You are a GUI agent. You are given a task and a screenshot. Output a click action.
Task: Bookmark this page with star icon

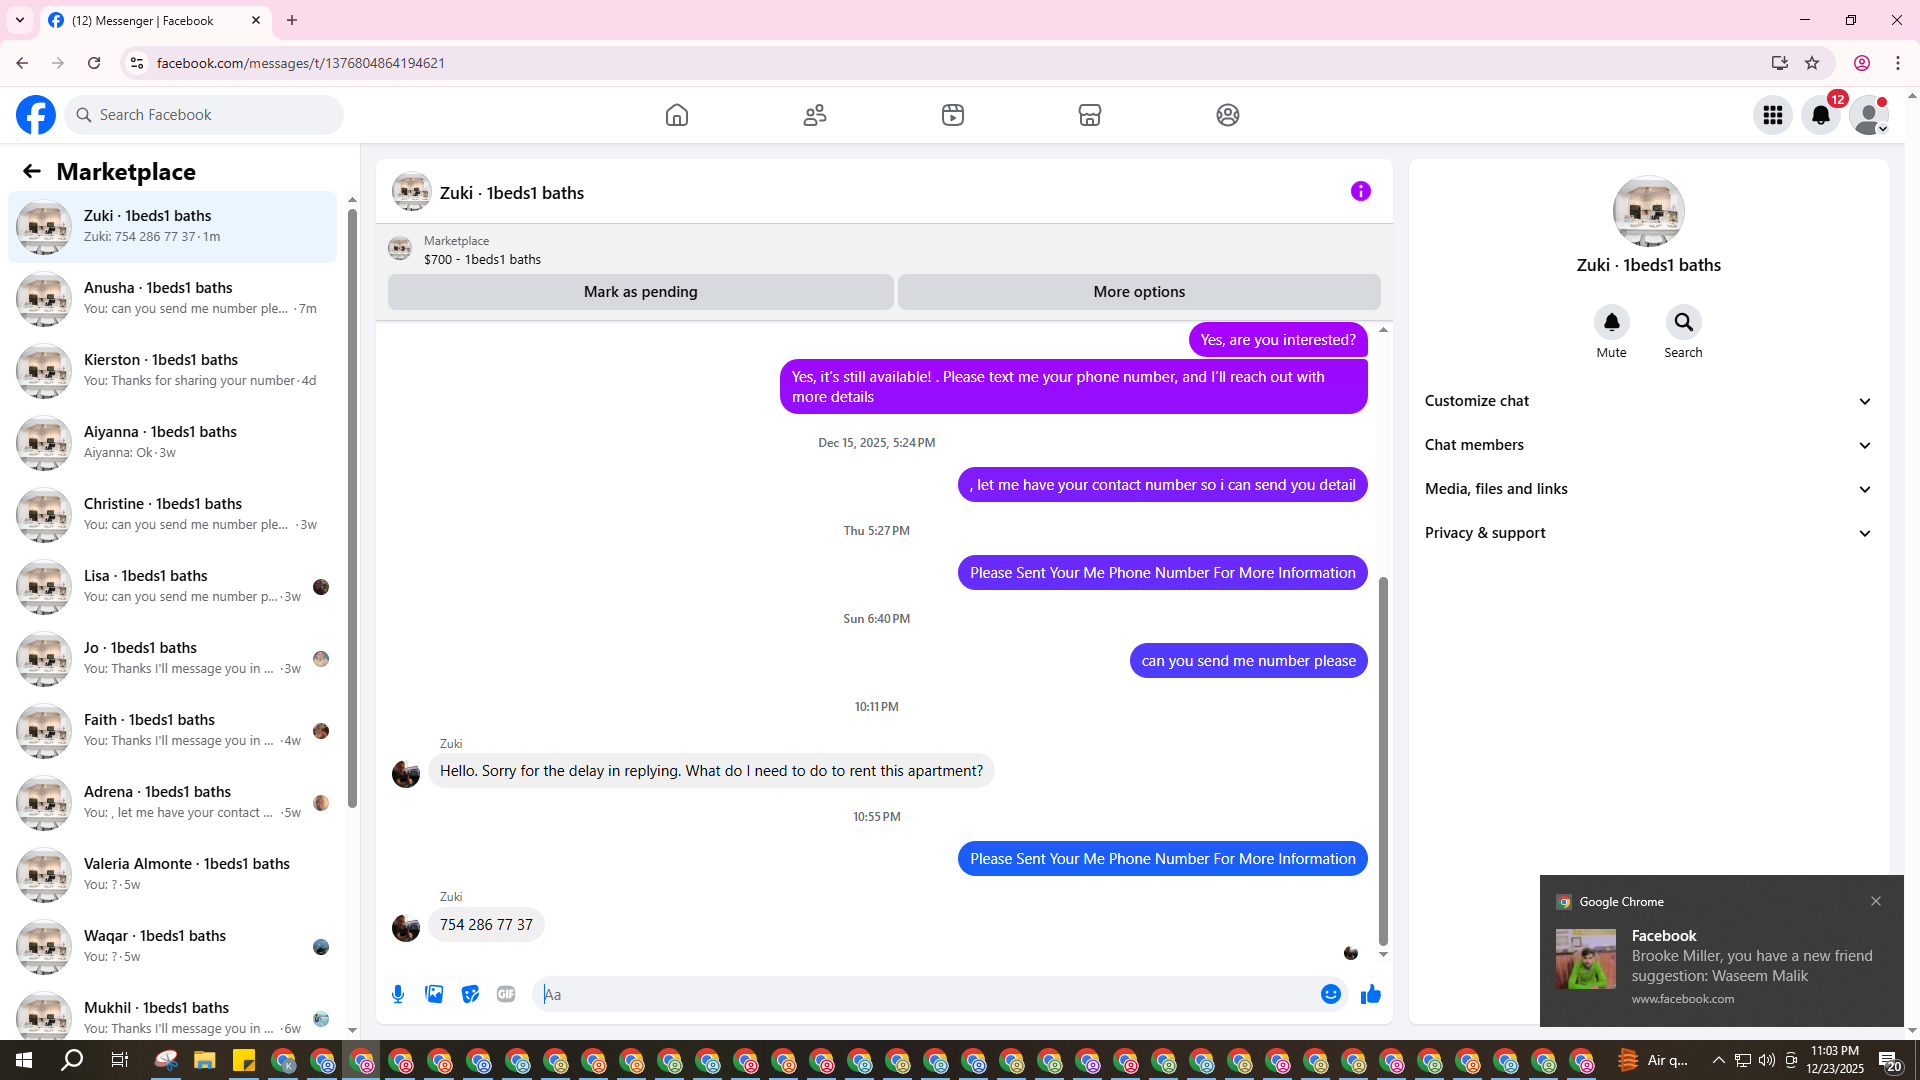[x=1812, y=63]
